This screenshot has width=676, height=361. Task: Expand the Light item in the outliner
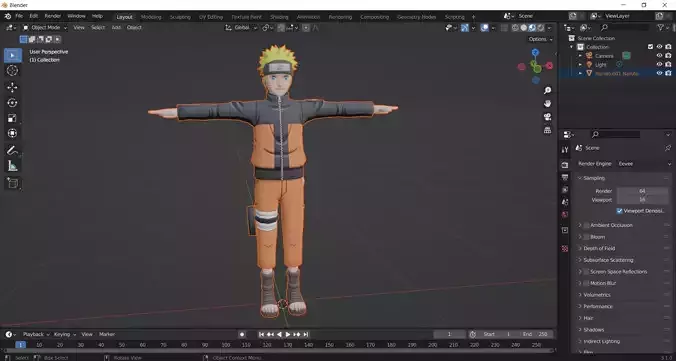(580, 65)
